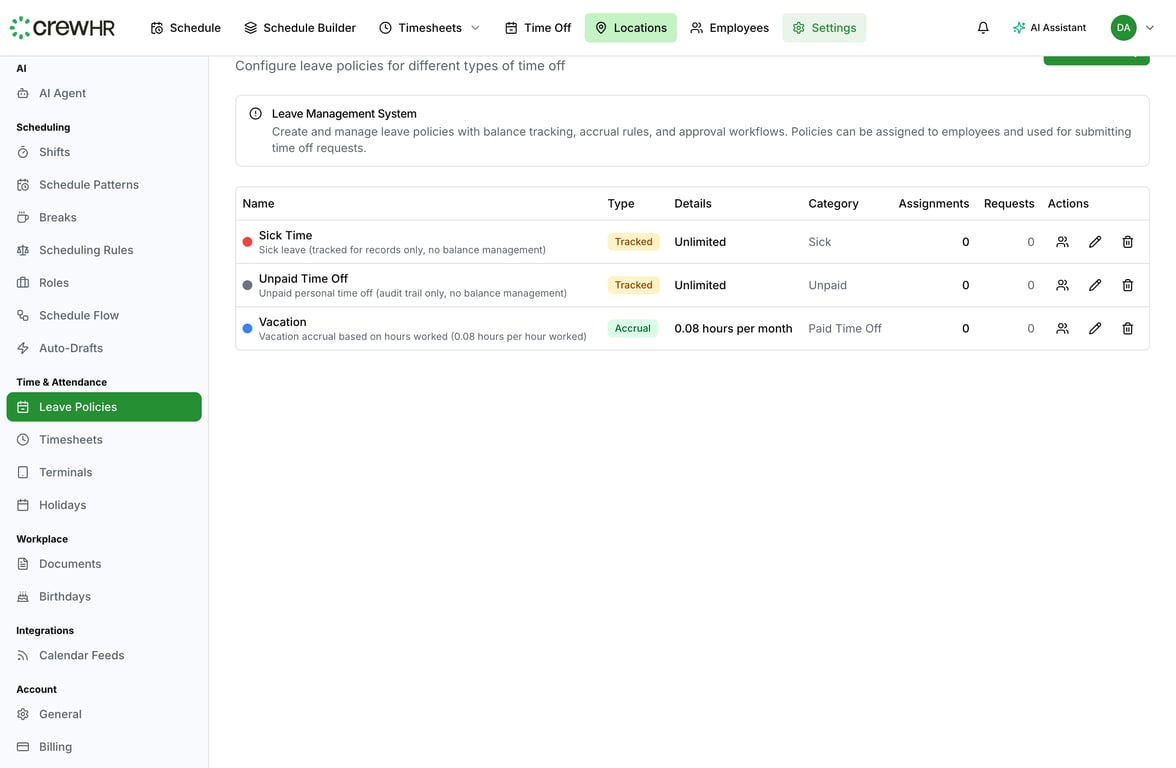Open the Employees tab
The image size is (1176, 768).
click(730, 28)
